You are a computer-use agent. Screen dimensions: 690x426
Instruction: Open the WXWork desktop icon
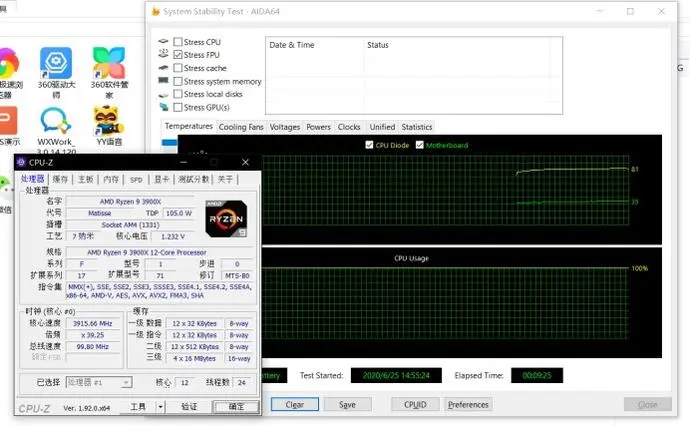55,130
